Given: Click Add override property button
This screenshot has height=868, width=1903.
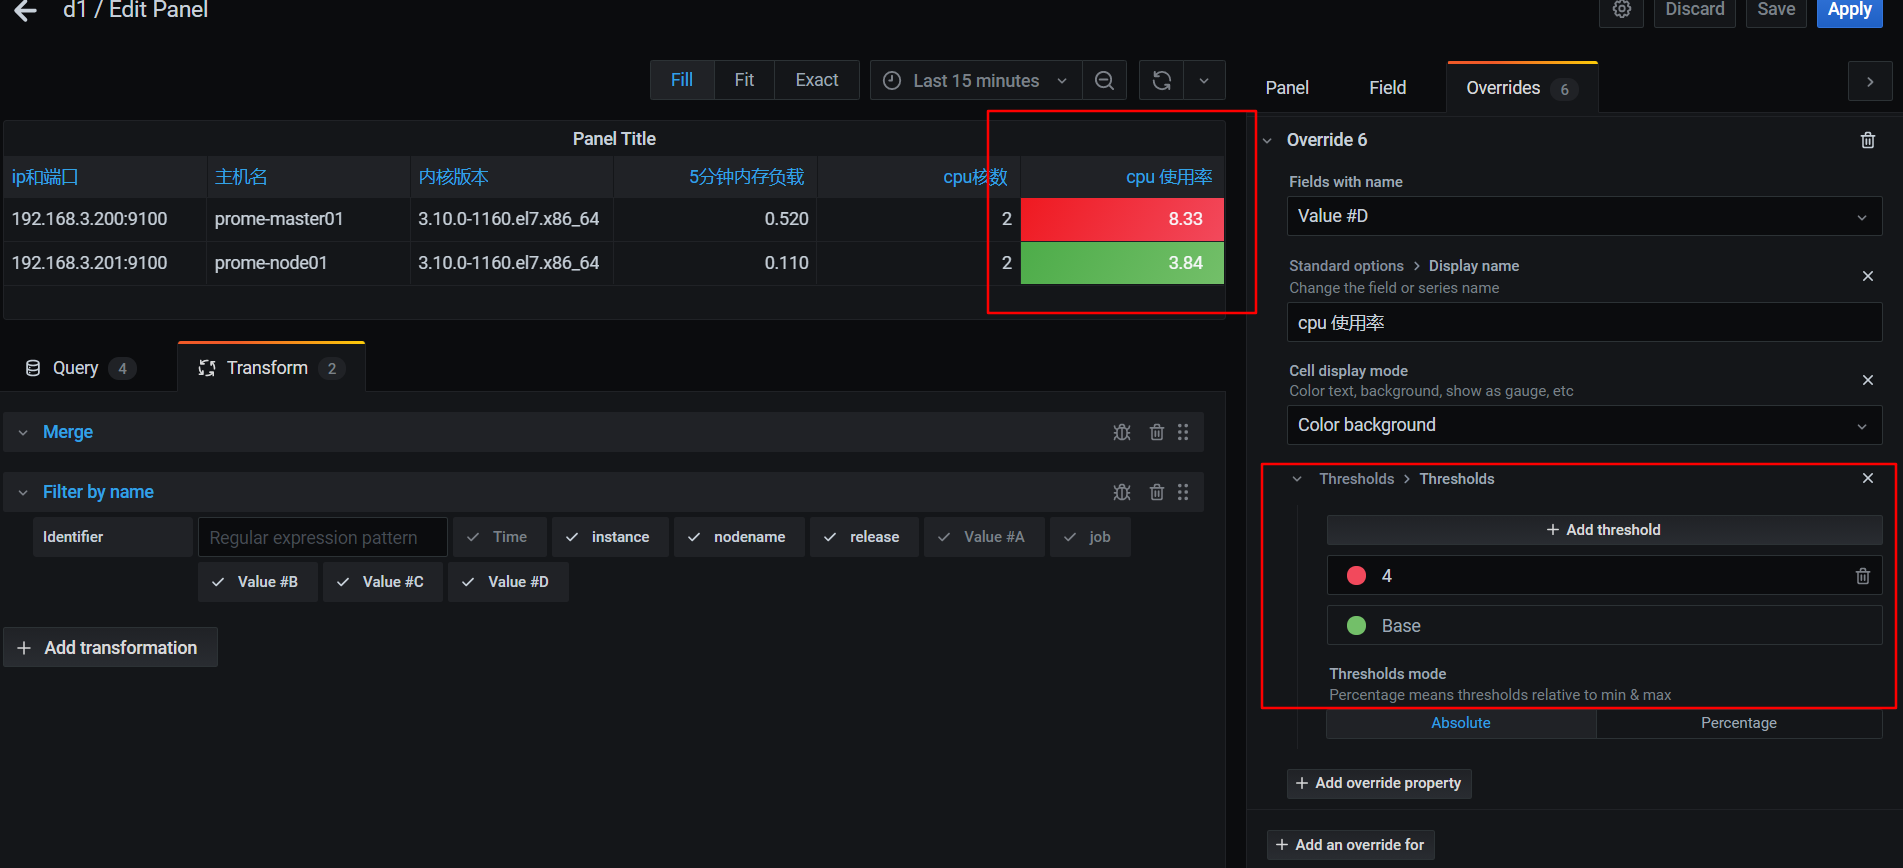Looking at the screenshot, I should tap(1378, 783).
